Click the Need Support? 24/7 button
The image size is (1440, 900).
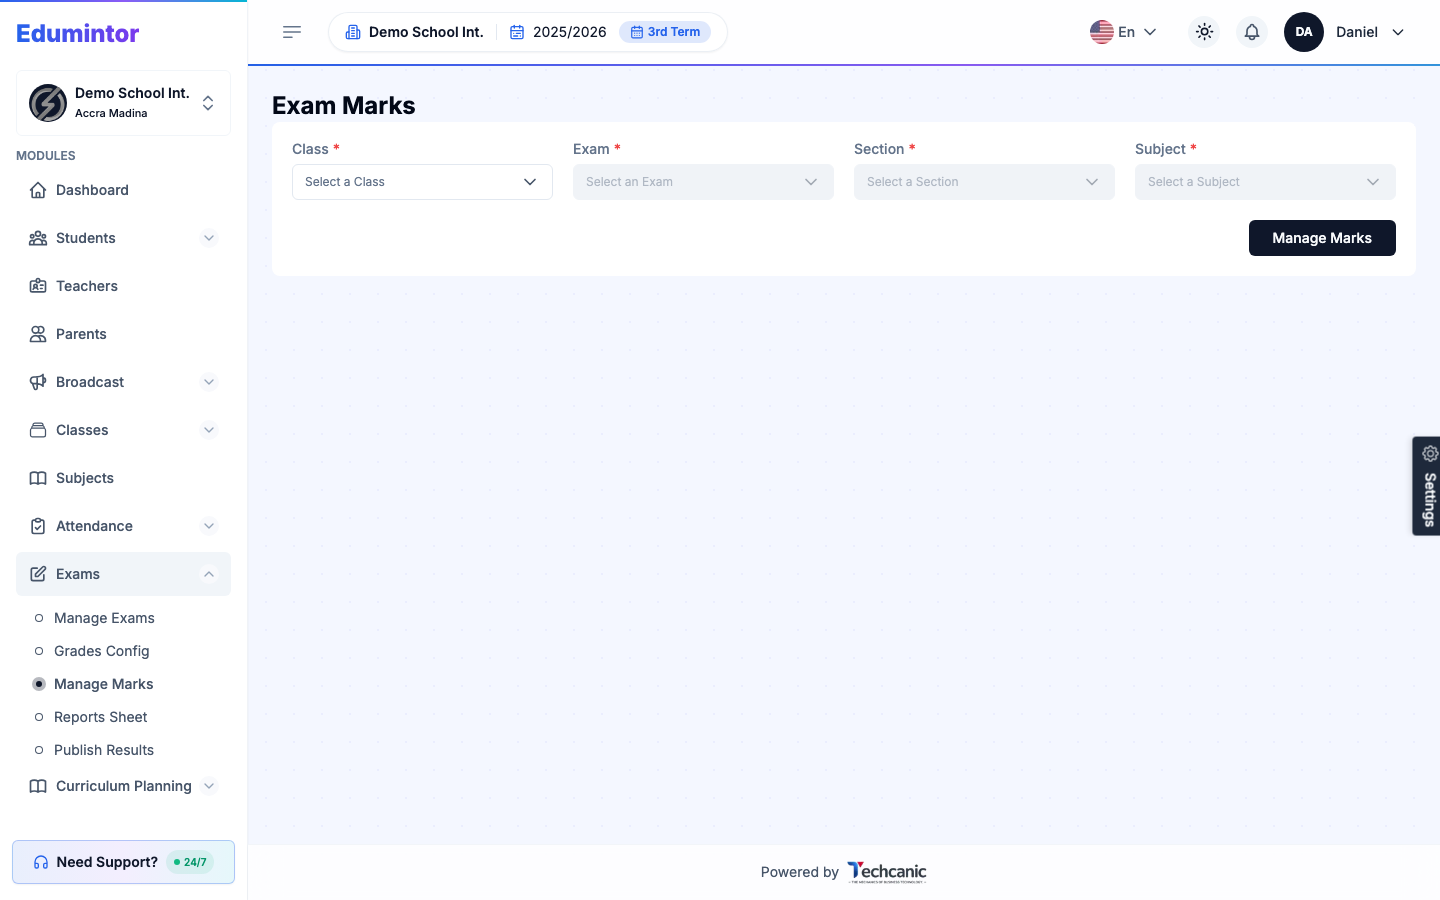pos(123,862)
